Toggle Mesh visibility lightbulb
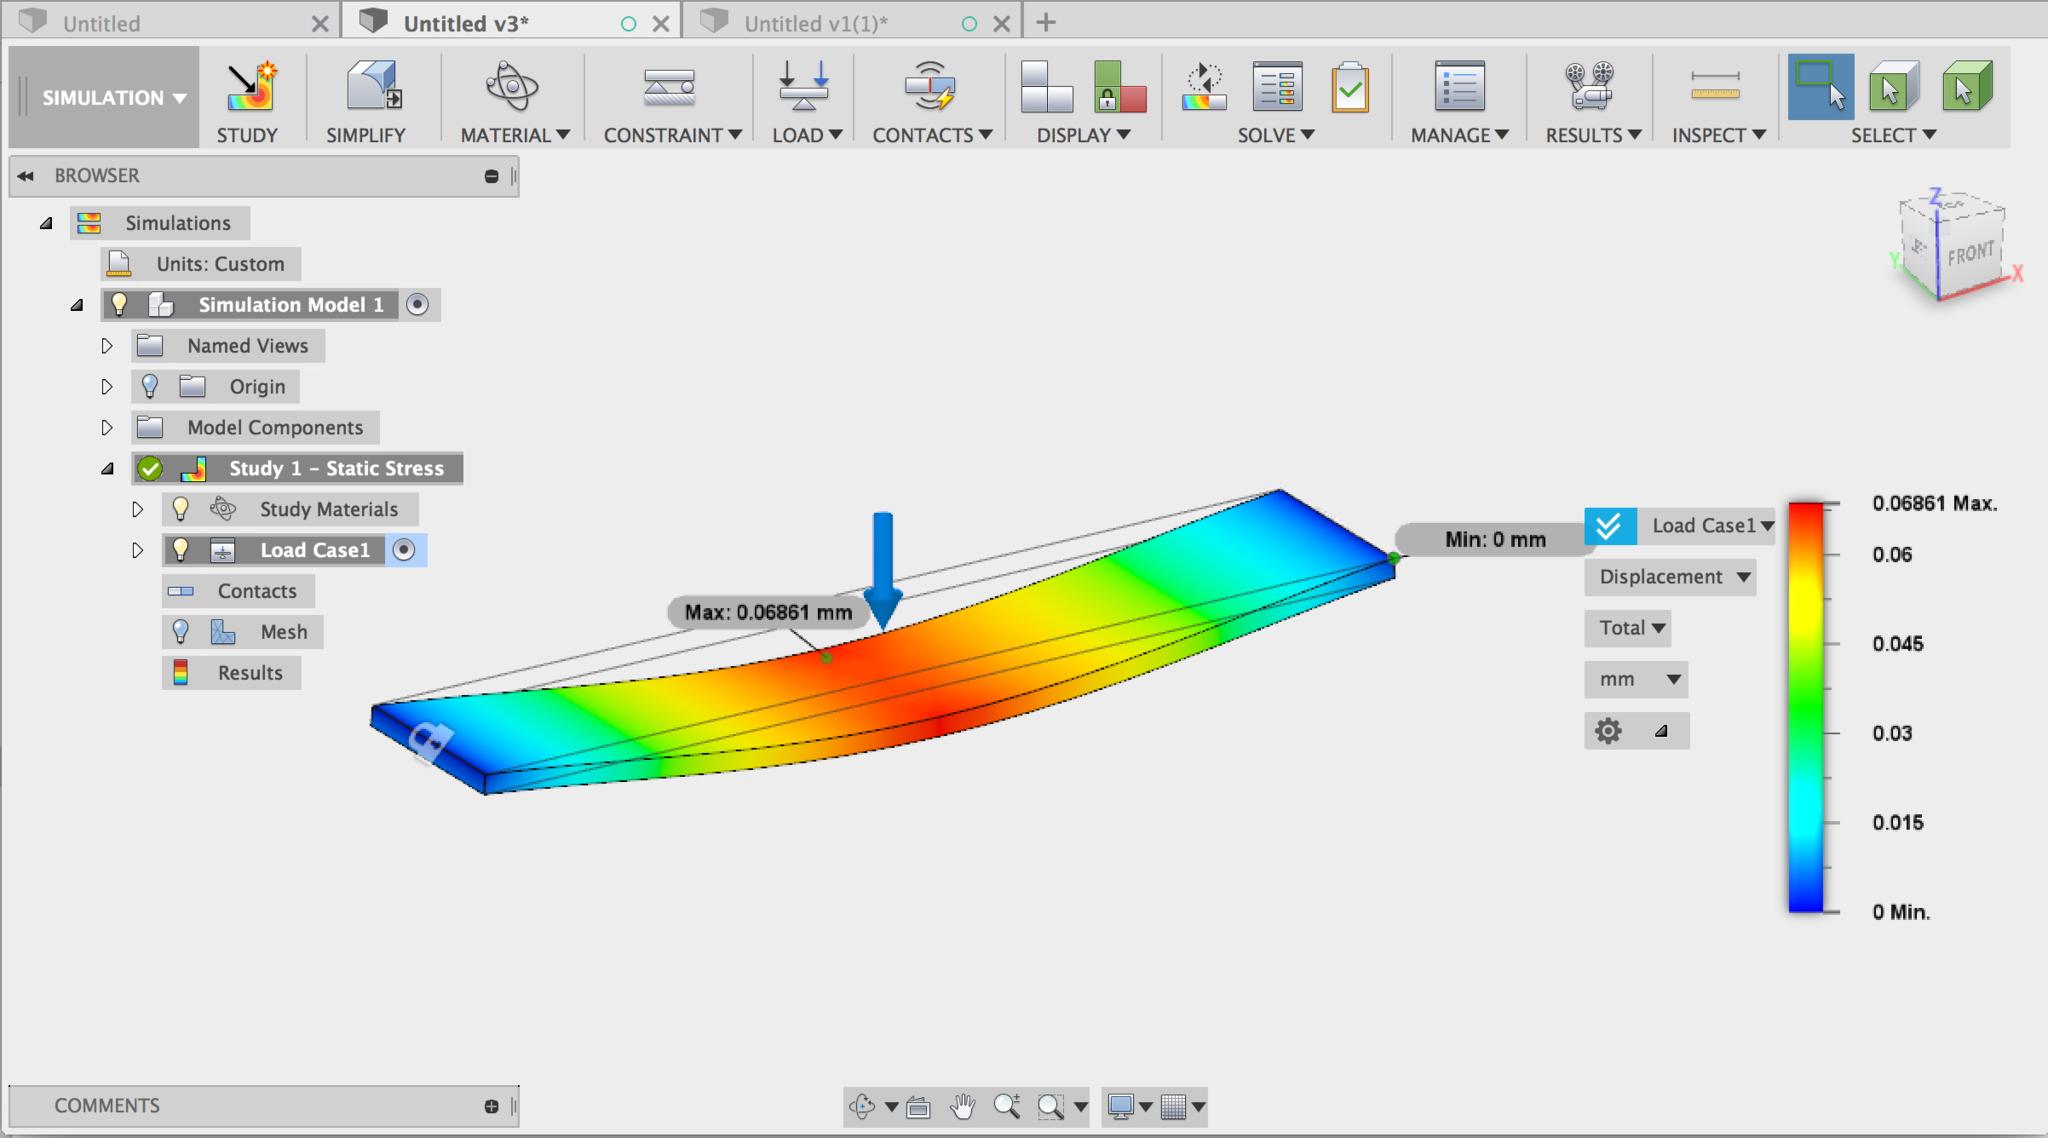 [x=180, y=632]
